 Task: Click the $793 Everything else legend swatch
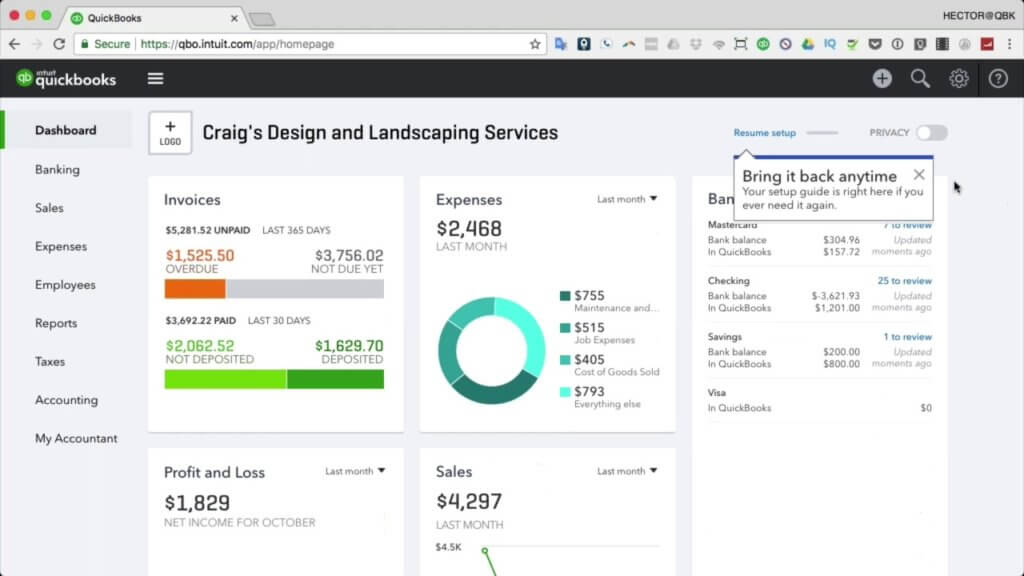tap(565, 392)
